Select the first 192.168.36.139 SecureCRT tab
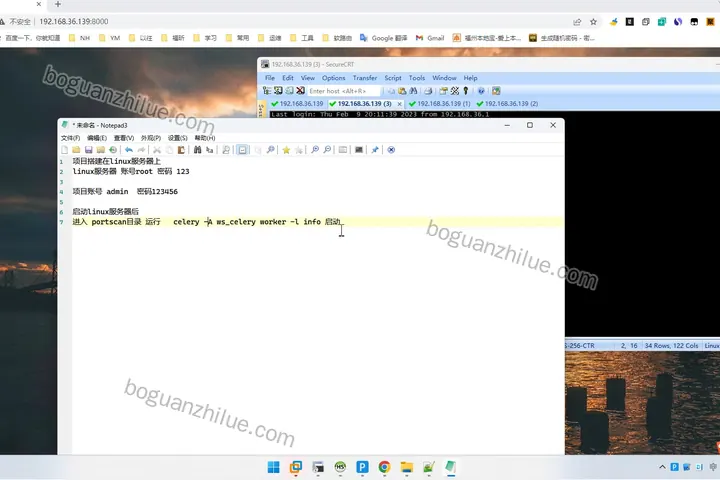720x480 pixels. click(x=297, y=104)
